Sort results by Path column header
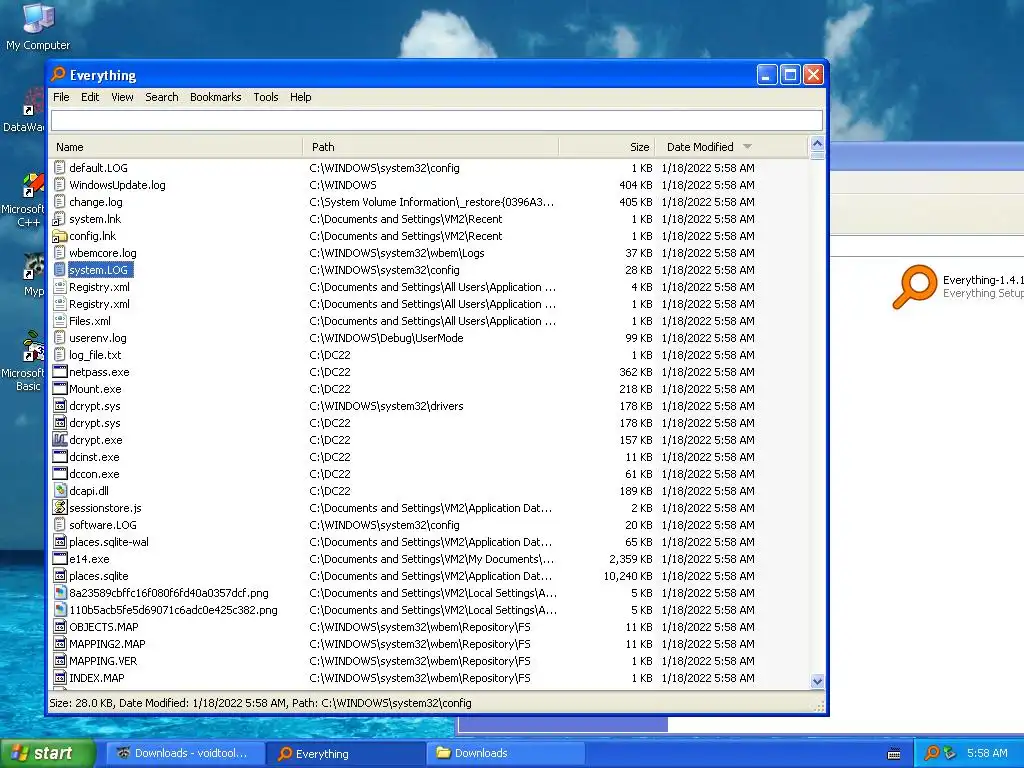1024x768 pixels. click(x=431, y=147)
